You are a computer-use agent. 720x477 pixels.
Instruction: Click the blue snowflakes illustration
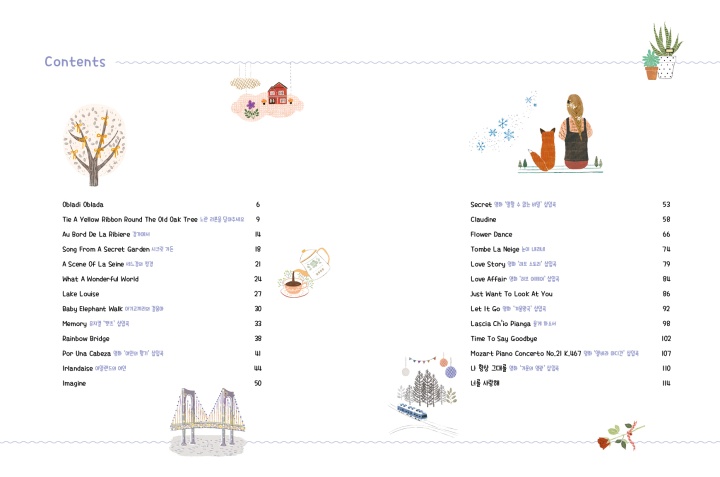coord(503,124)
